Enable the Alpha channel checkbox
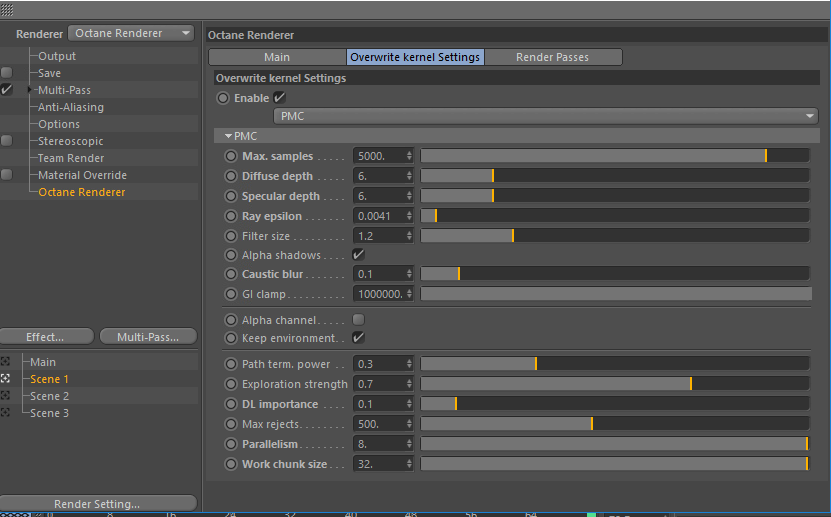Screen dimensions: 831x517 [x=358, y=319]
